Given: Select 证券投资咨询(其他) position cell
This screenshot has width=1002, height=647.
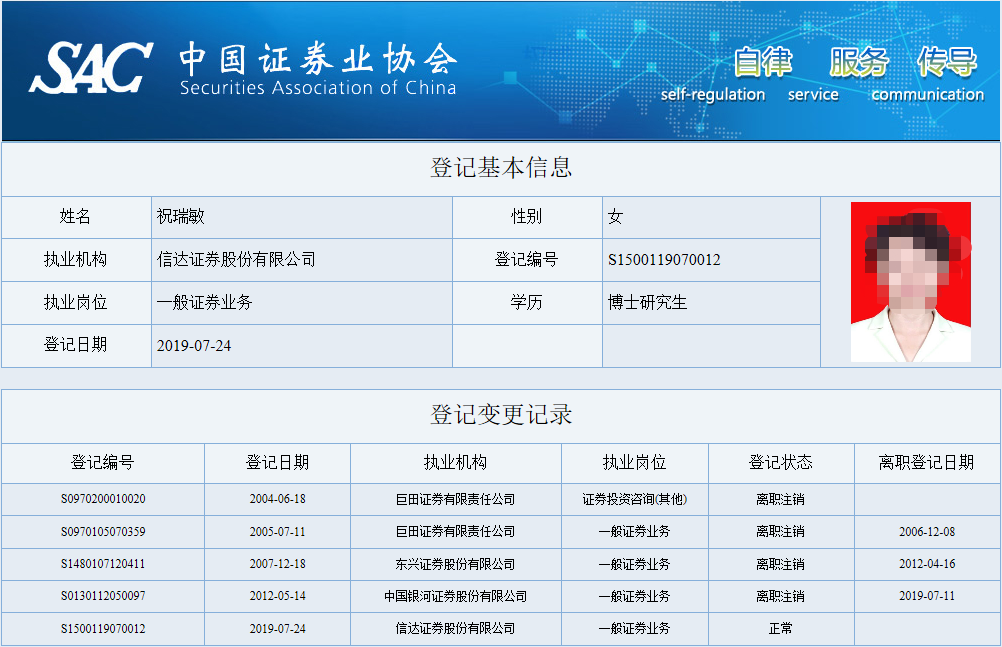Looking at the screenshot, I should pos(635,499).
